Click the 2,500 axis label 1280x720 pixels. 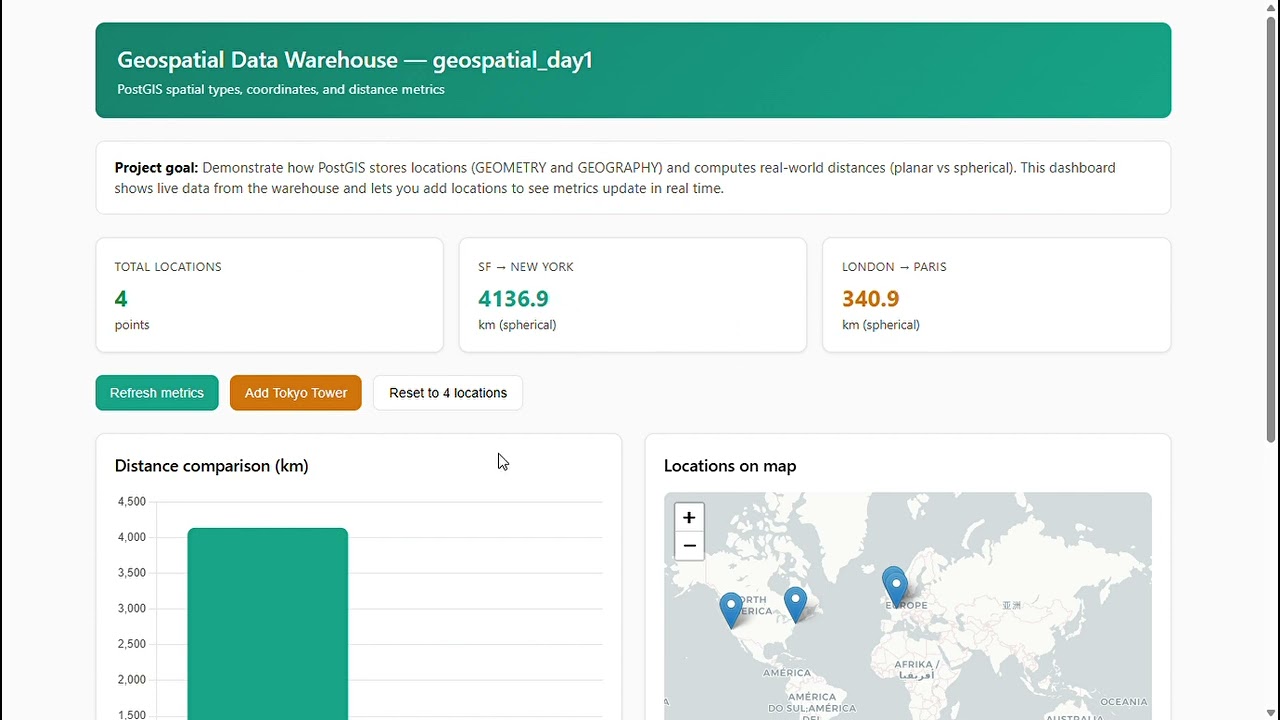tap(132, 644)
